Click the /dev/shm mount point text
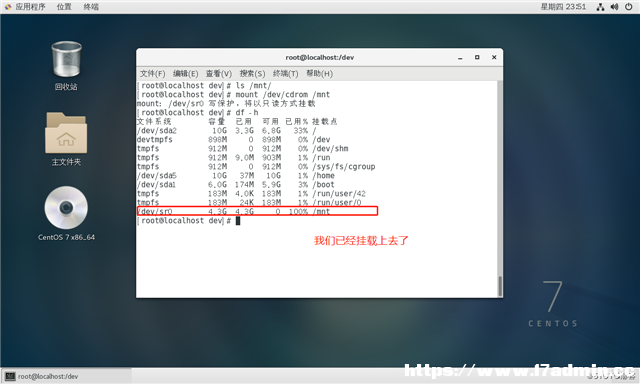 [x=330, y=149]
